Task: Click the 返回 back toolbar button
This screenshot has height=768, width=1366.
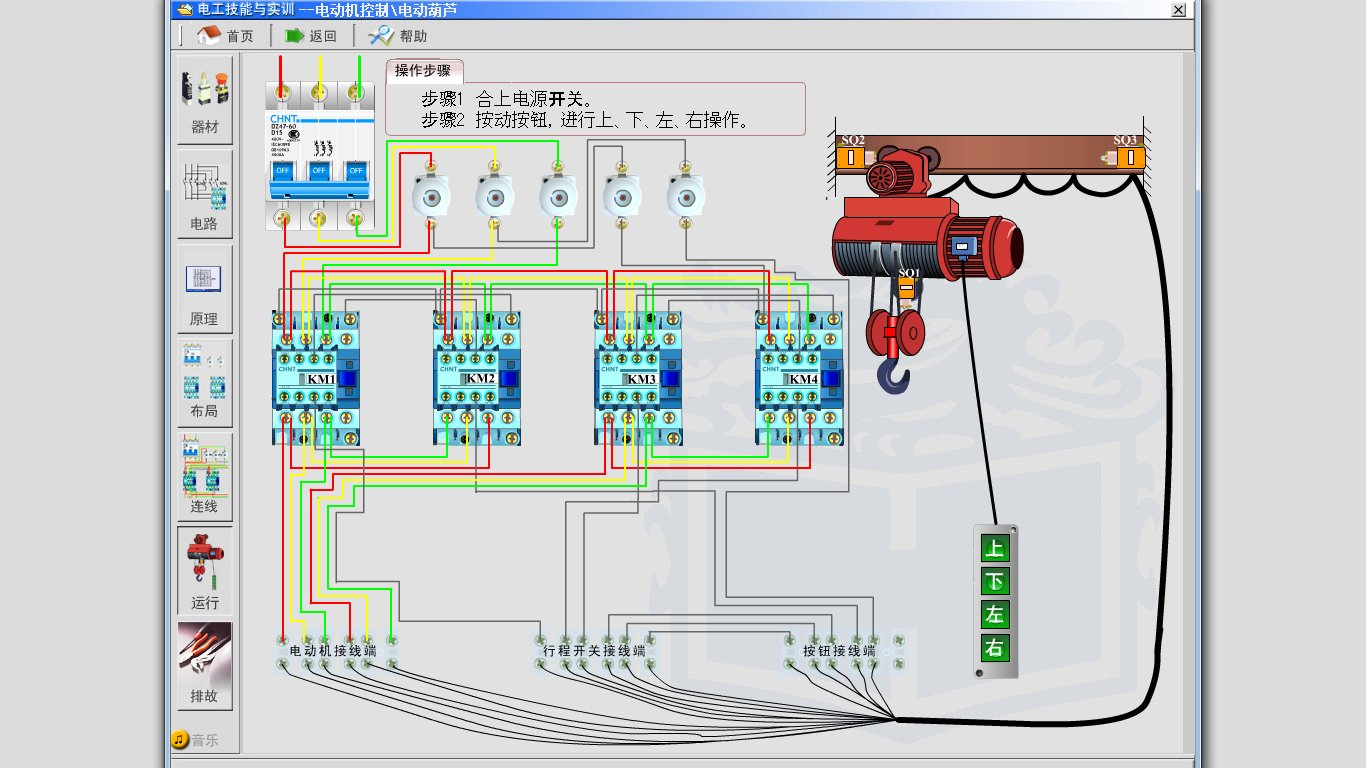Action: [311, 36]
